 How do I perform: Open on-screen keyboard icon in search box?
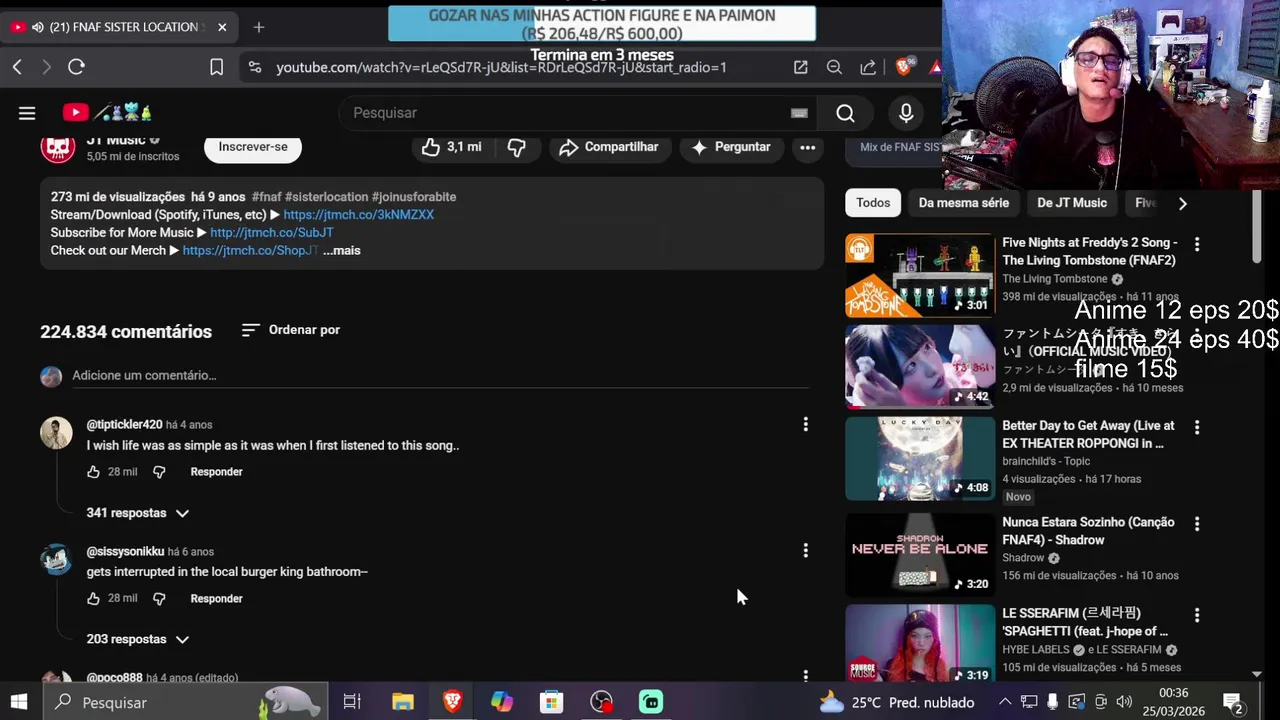799,113
